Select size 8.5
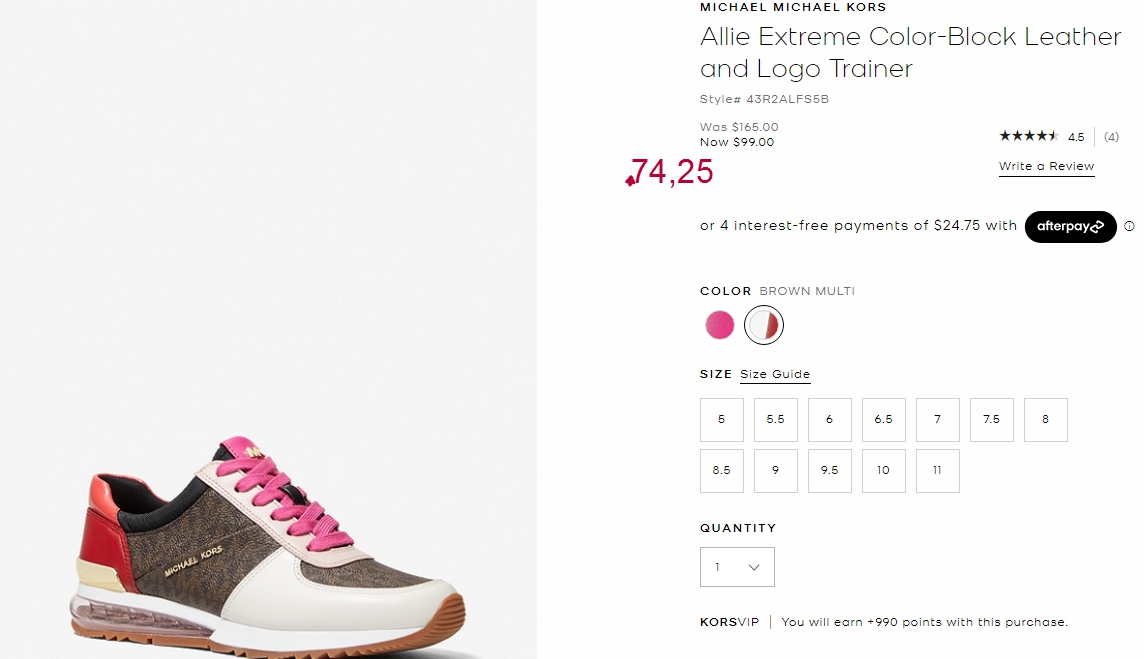The image size is (1144, 659). [722, 471]
